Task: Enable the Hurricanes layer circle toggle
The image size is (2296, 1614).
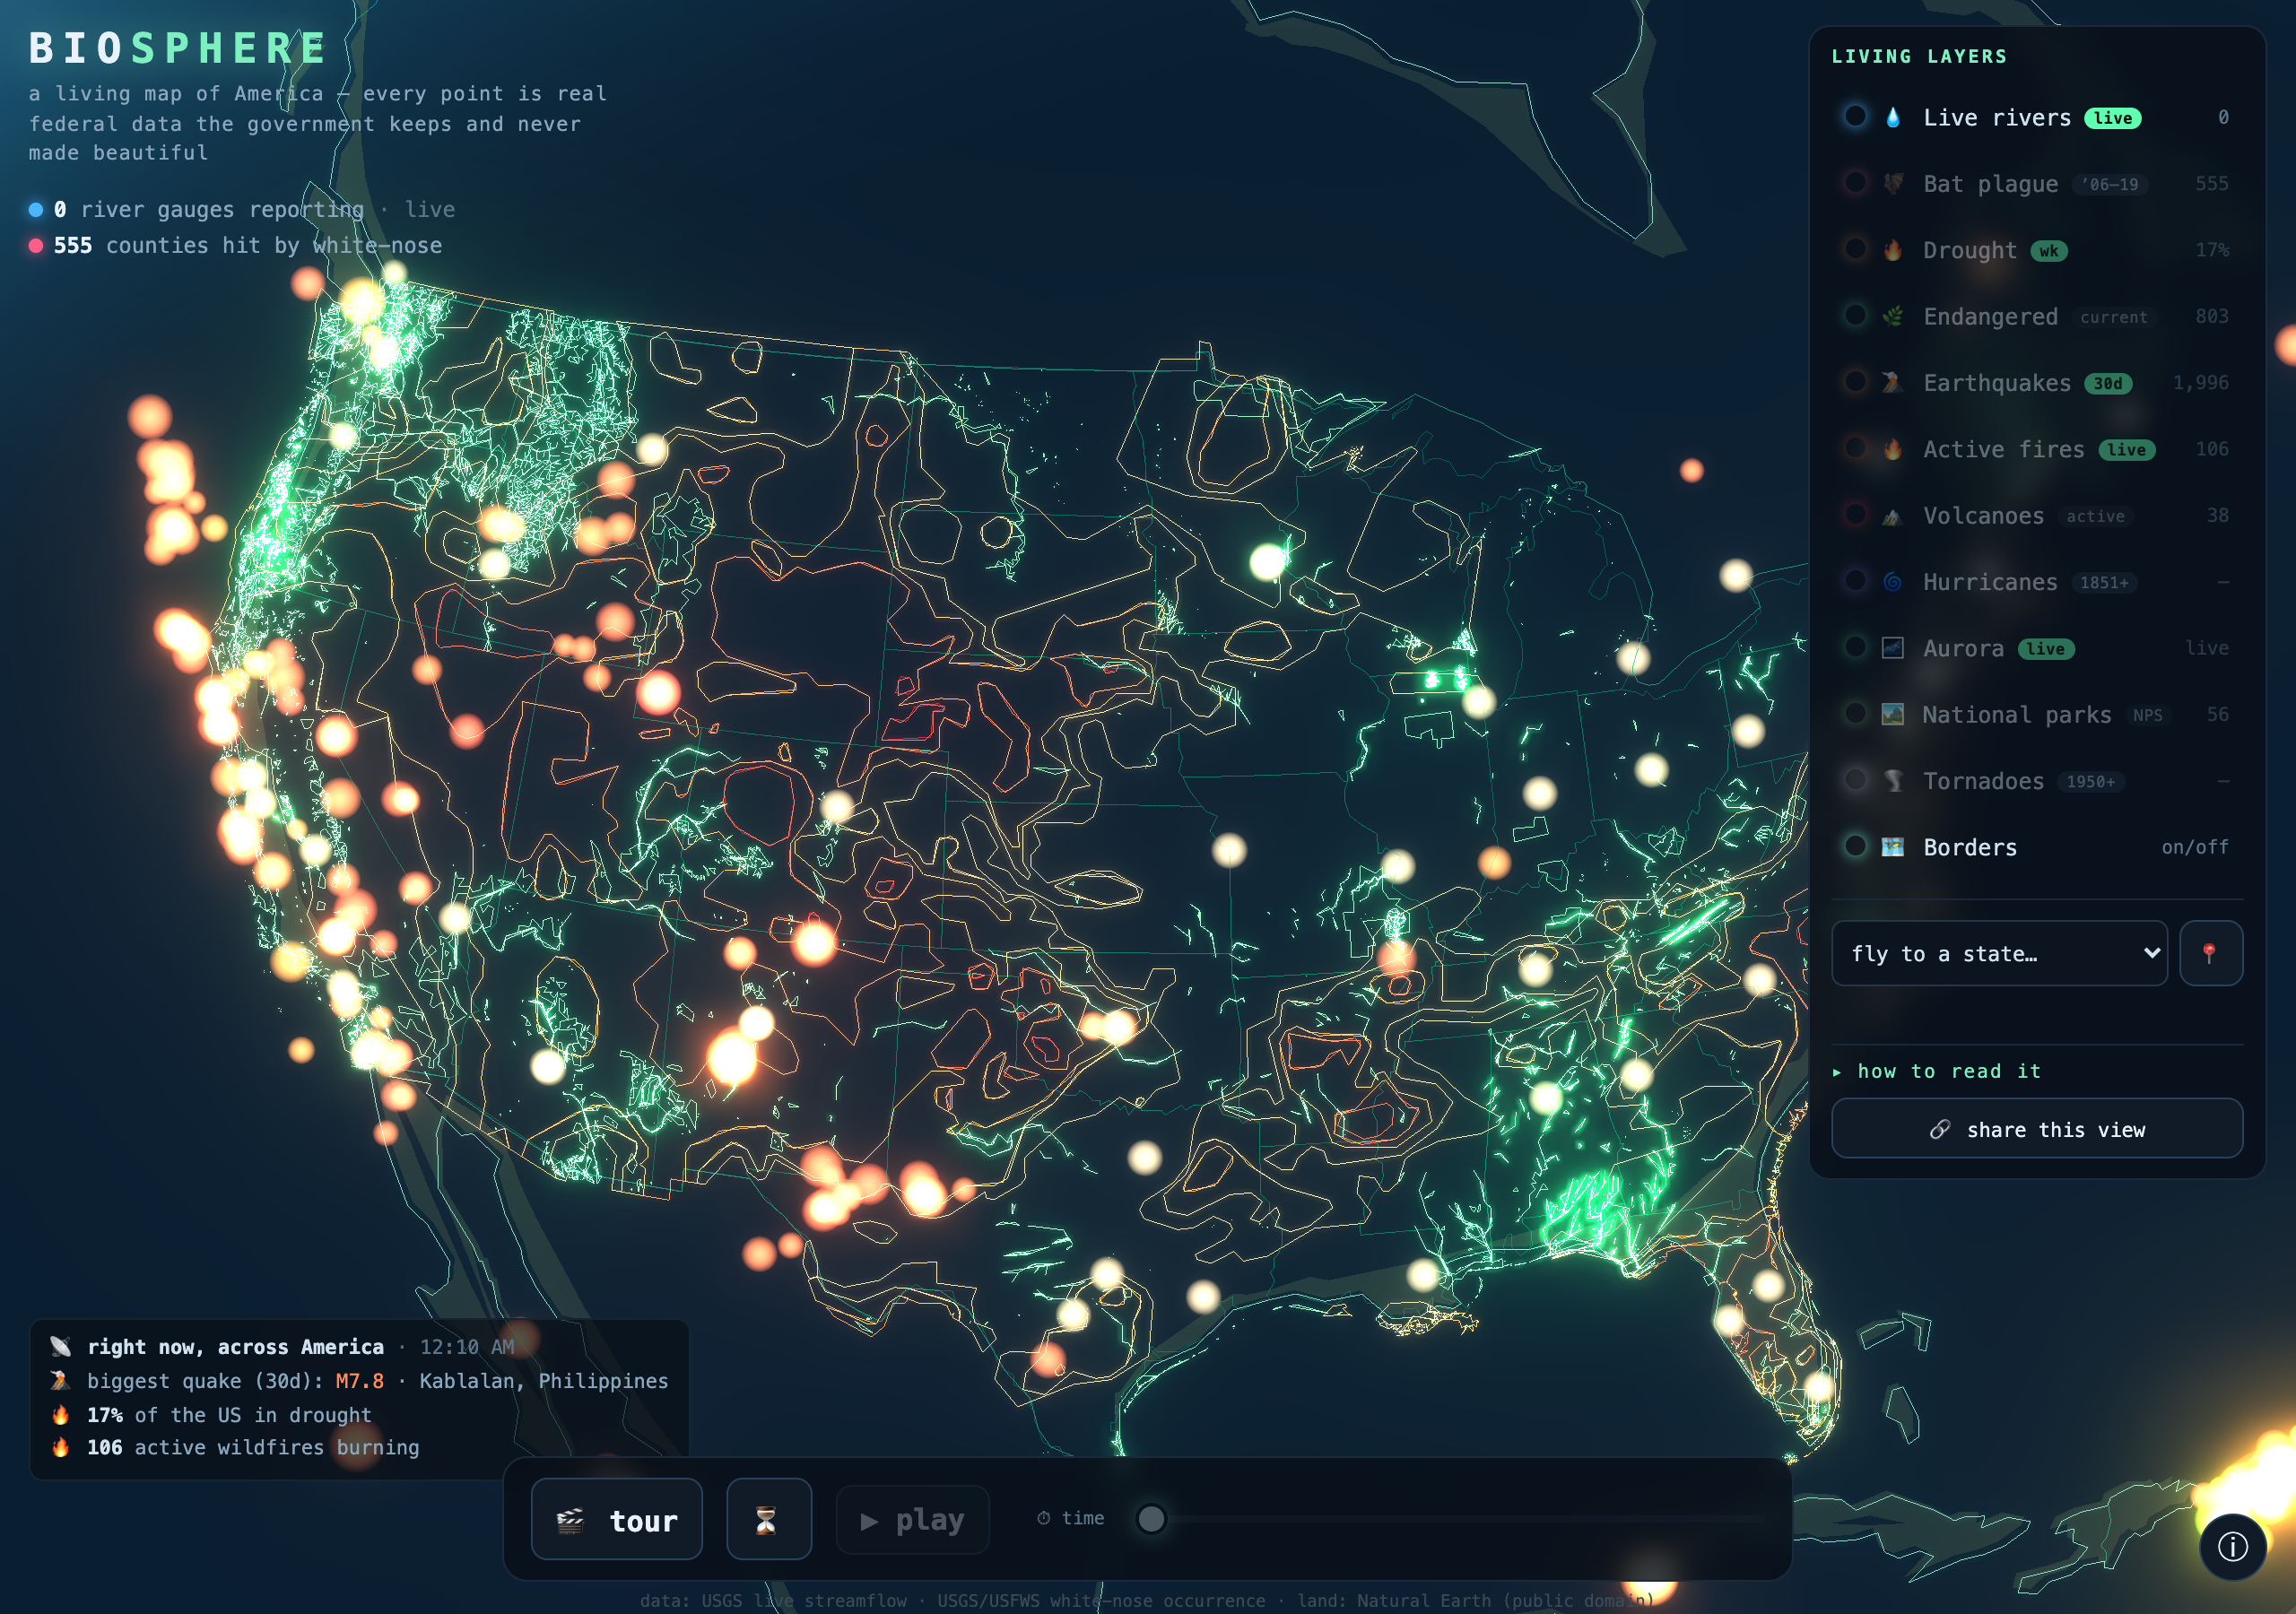Action: 1855,580
